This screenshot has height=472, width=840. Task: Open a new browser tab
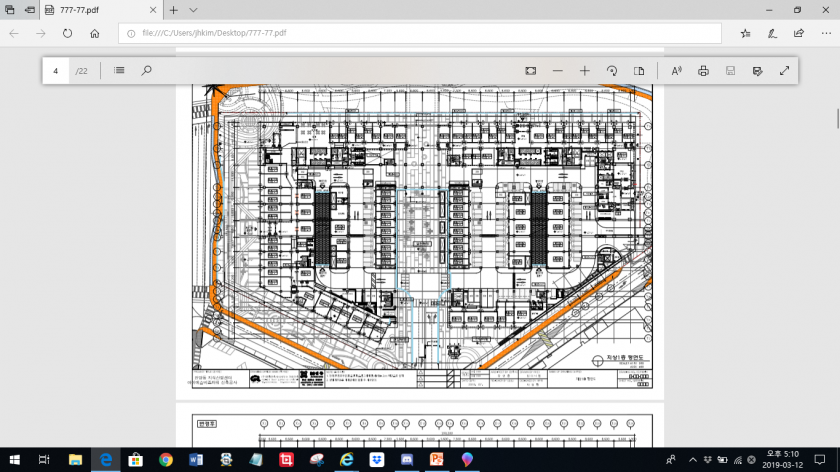tap(174, 10)
